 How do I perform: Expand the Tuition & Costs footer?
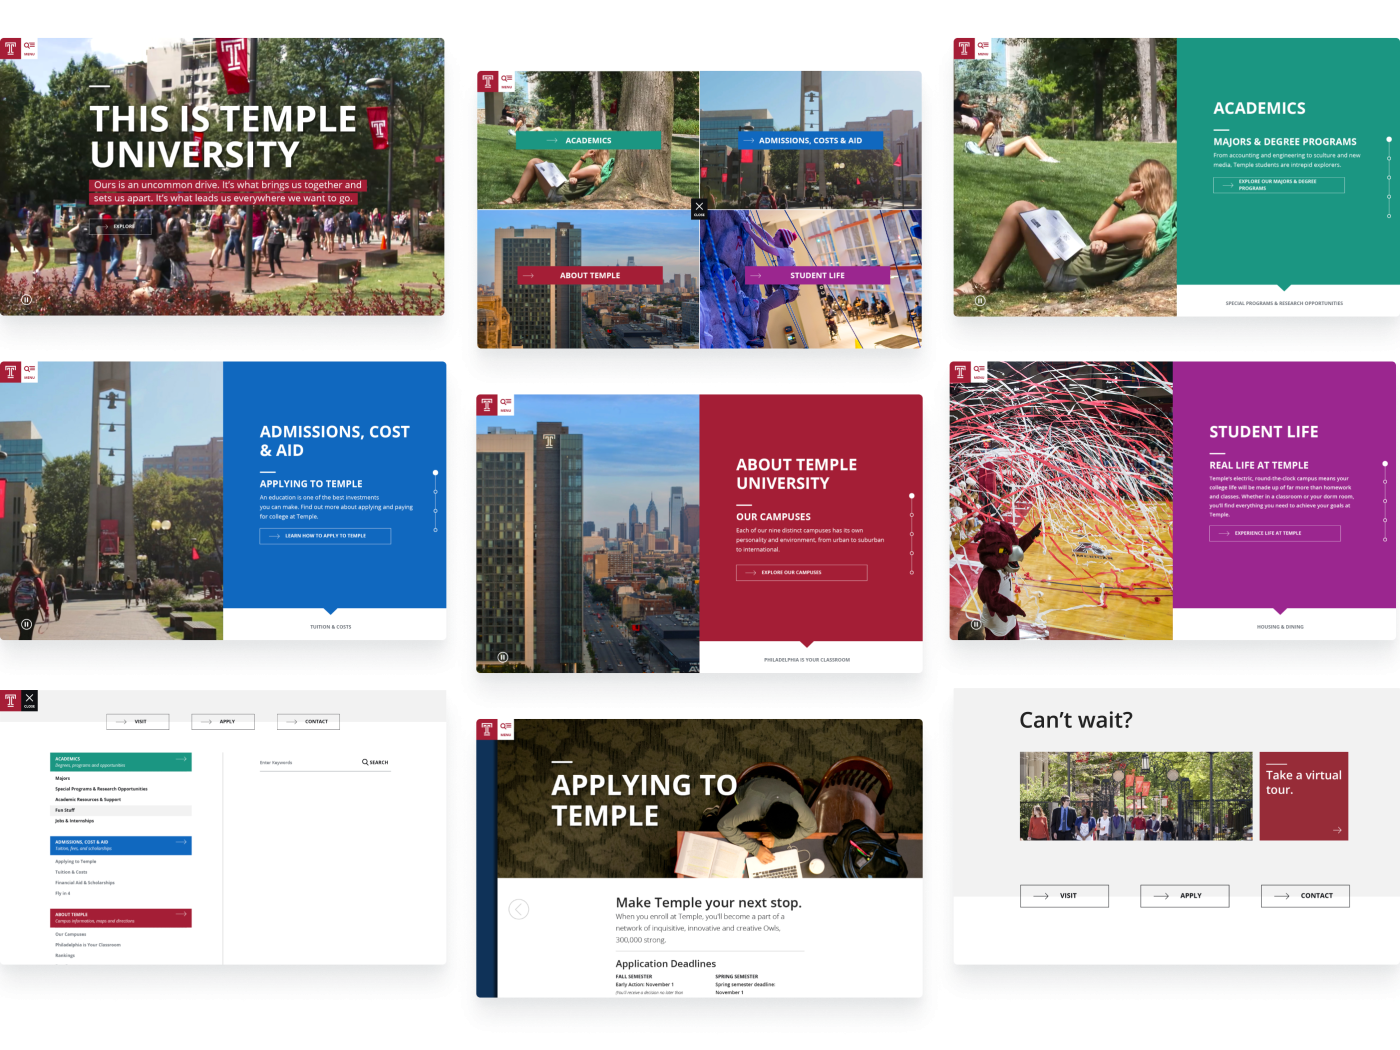coord(330,627)
